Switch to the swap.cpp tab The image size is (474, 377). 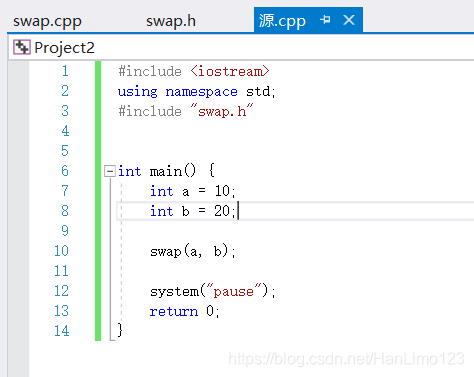click(x=47, y=21)
